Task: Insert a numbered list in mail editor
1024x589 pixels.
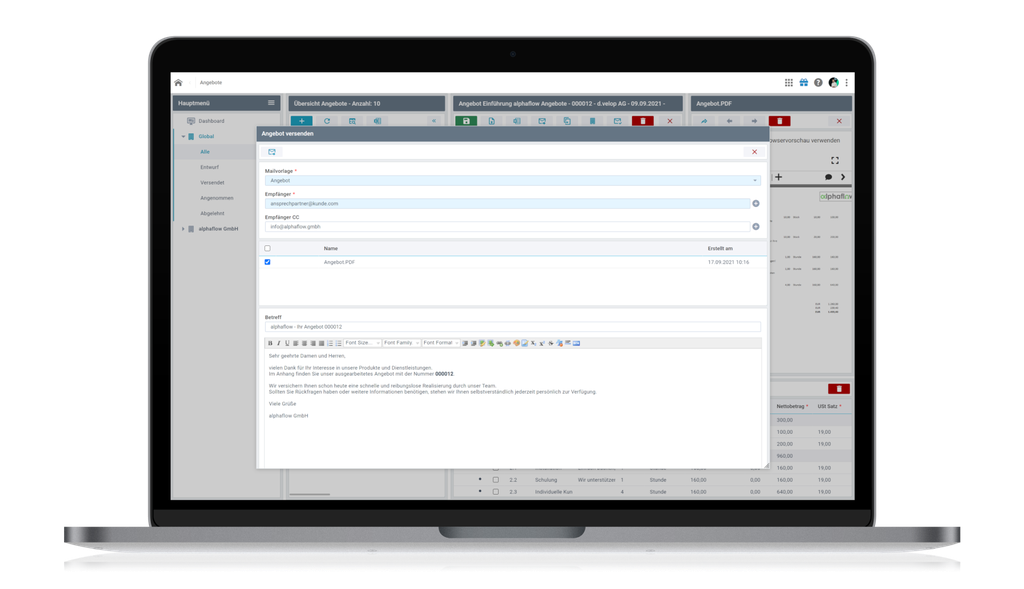Action: click(x=330, y=343)
